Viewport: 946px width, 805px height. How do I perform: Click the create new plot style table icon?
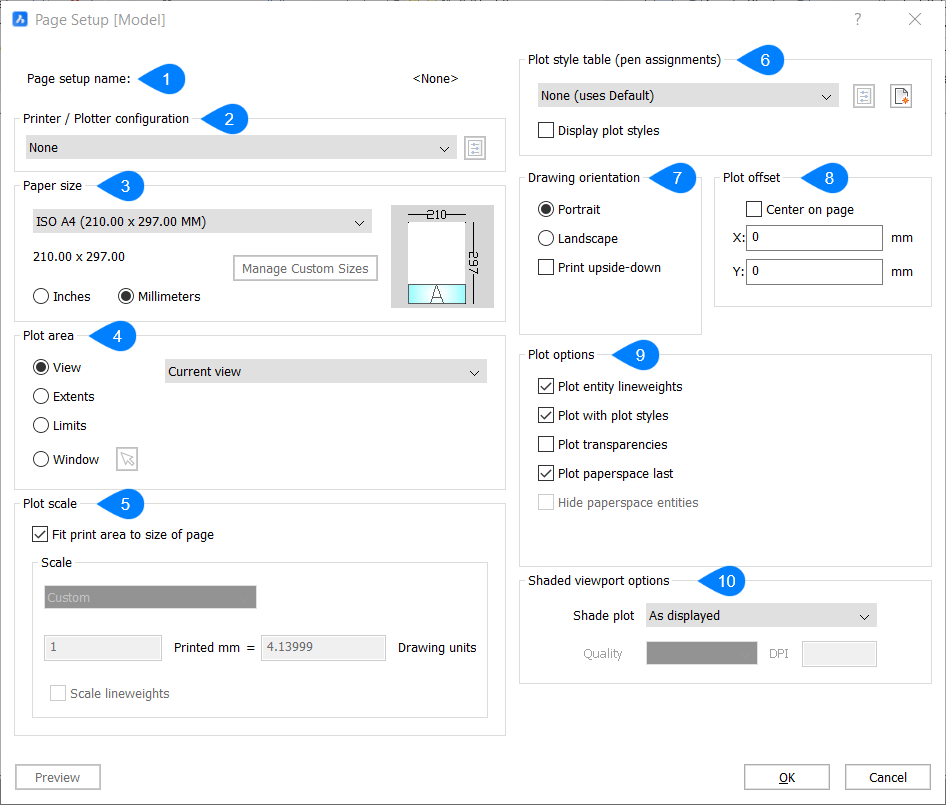[x=900, y=95]
